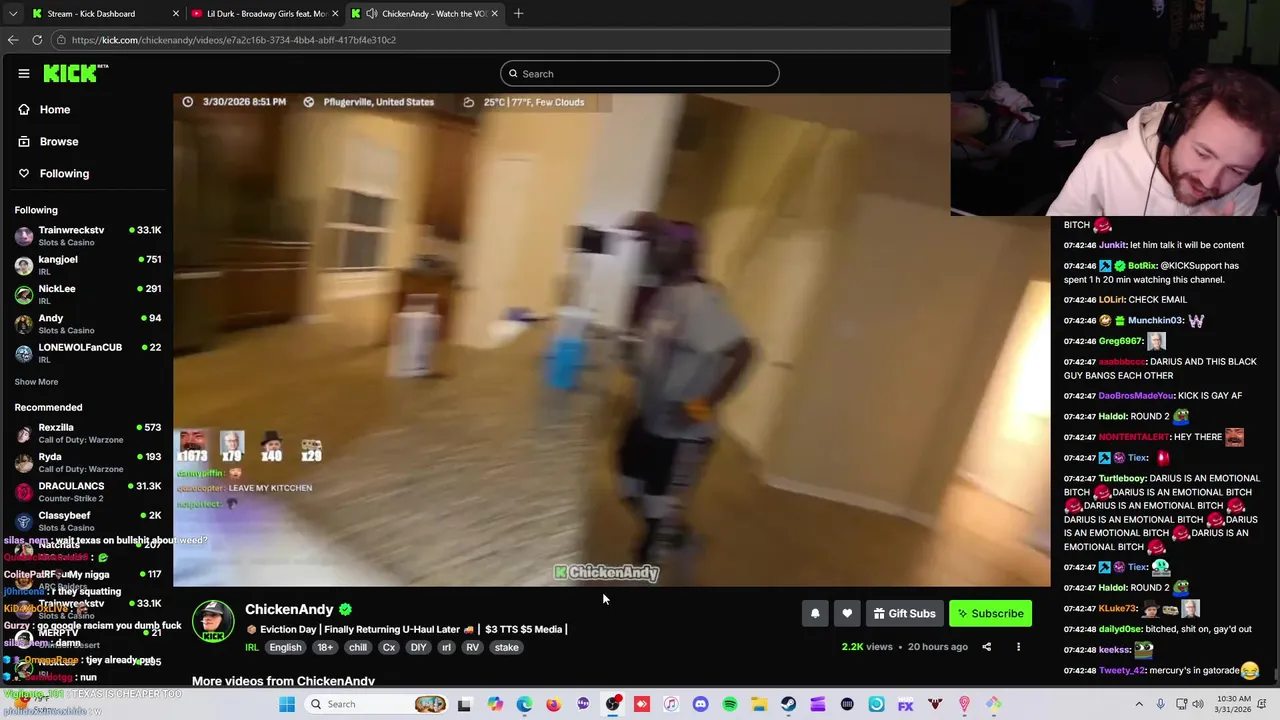Click the Windows taskbar Search box
The height and width of the screenshot is (720, 1280).
pos(377,704)
